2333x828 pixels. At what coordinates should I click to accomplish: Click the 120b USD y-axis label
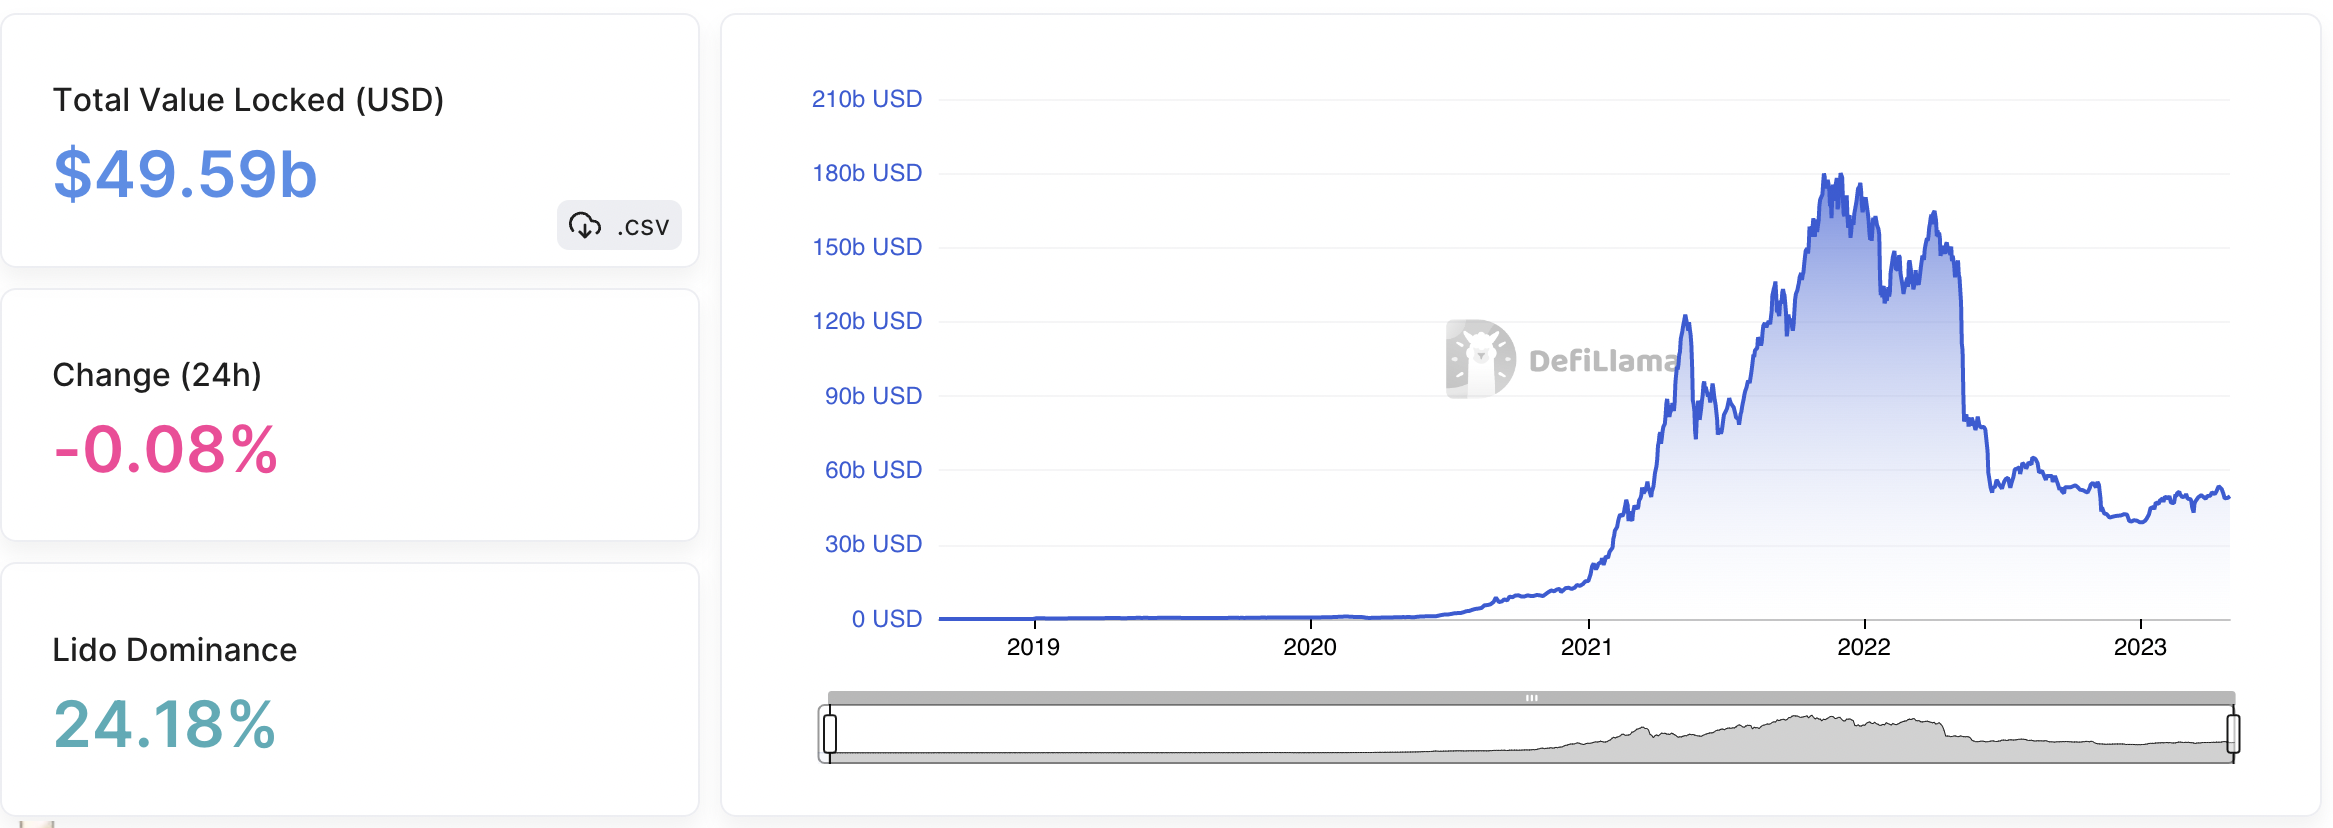(x=866, y=321)
